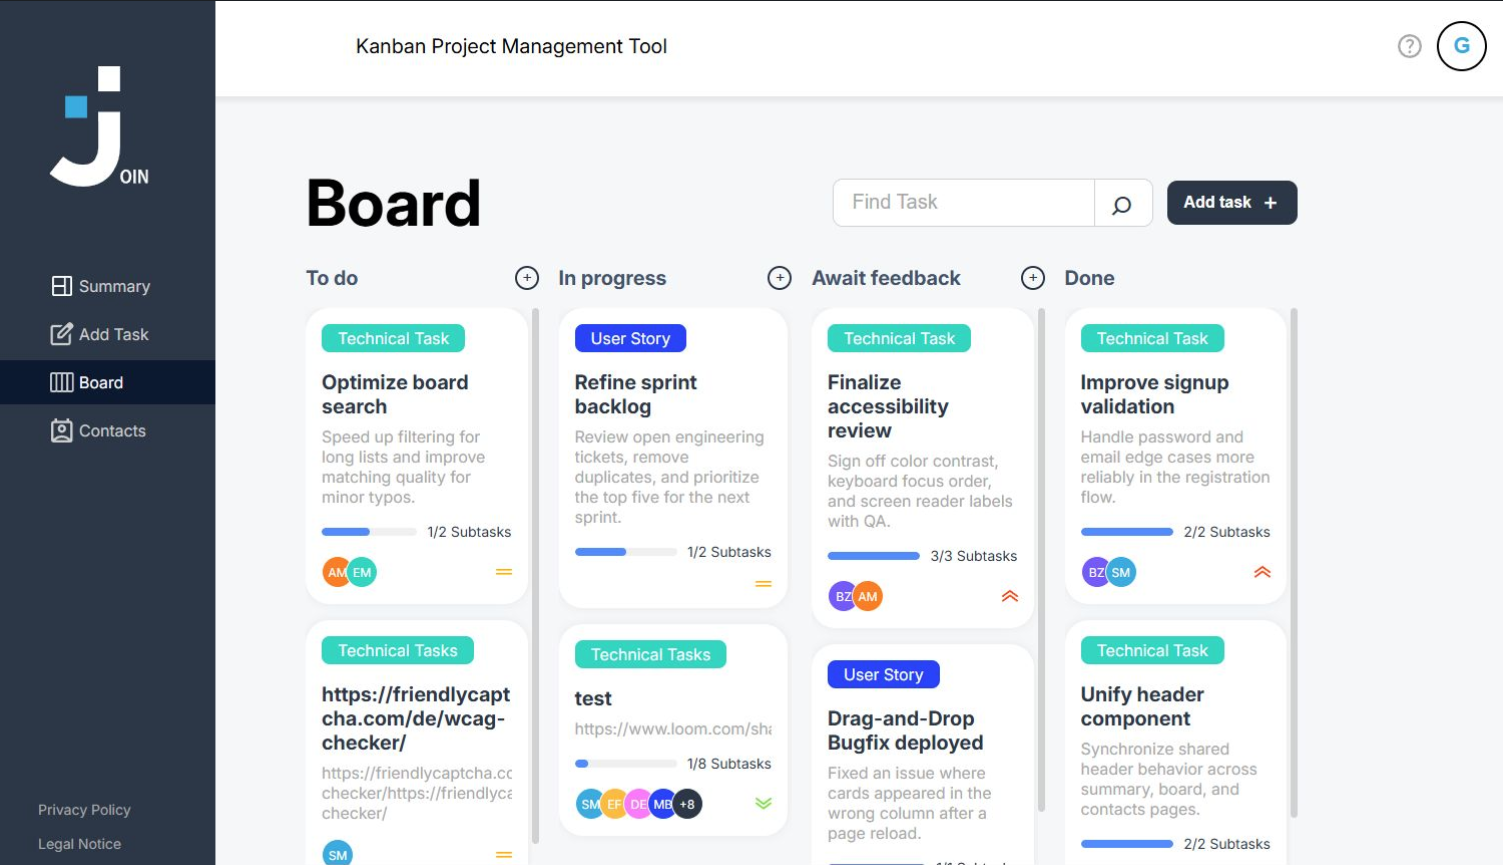Screen dimensions: 1503x865
Task: Click the 1/8 Subtasks text
Action: (729, 764)
